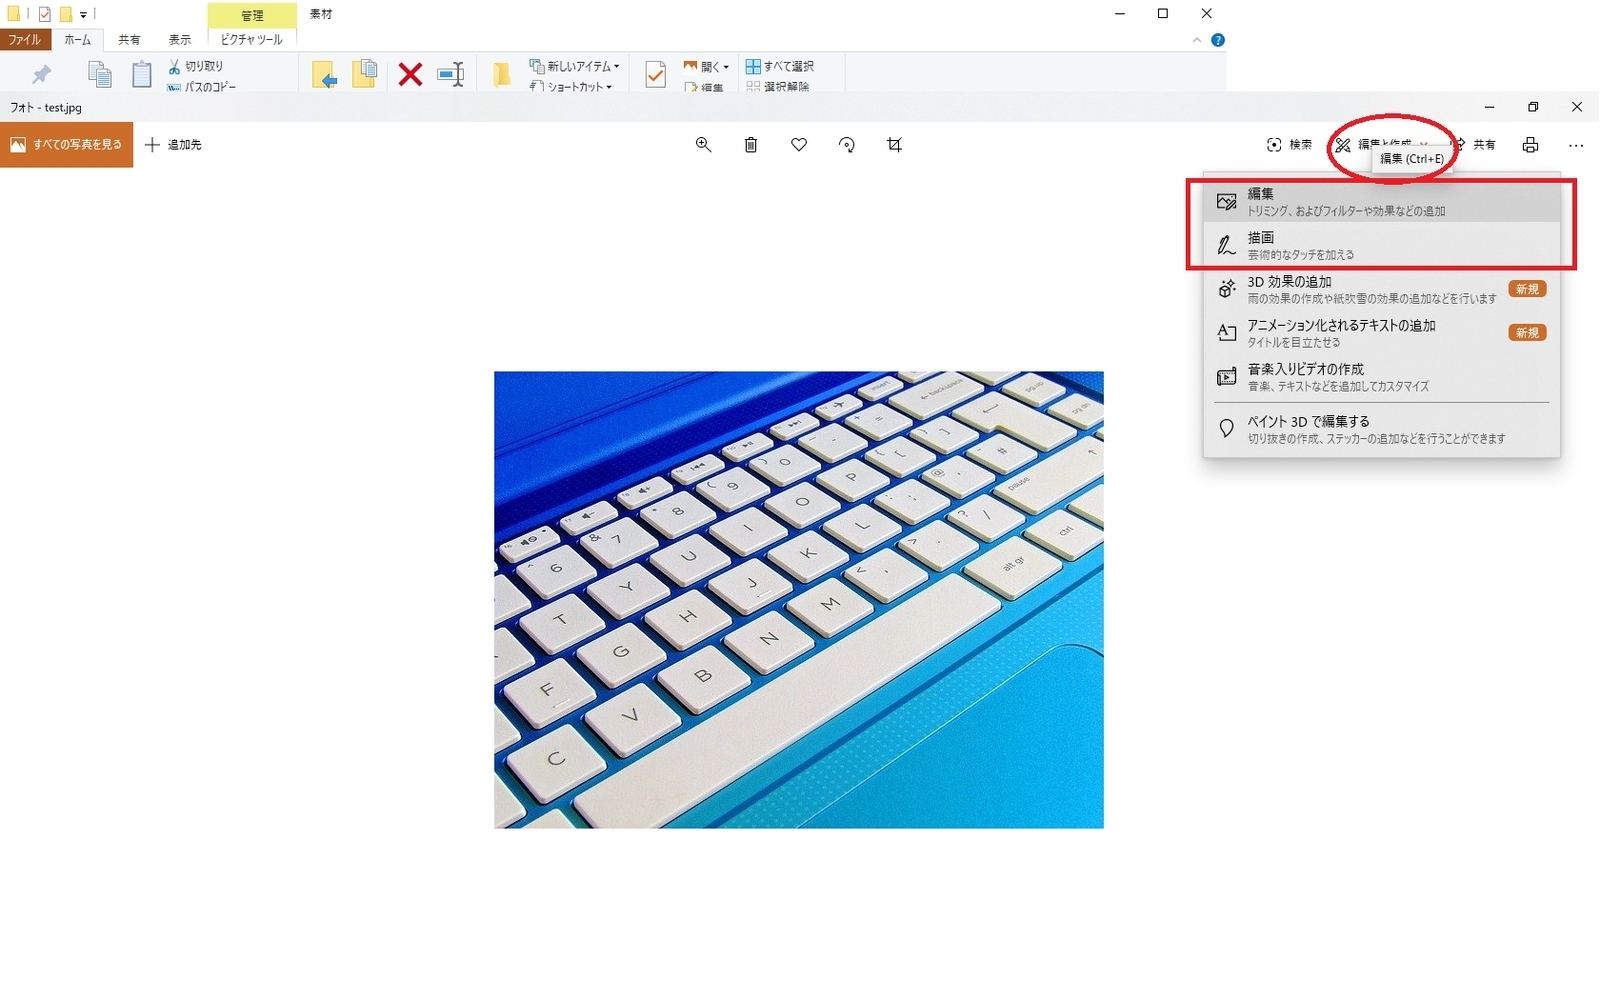Click パスのコピー in Explorer ribbon

click(x=202, y=87)
